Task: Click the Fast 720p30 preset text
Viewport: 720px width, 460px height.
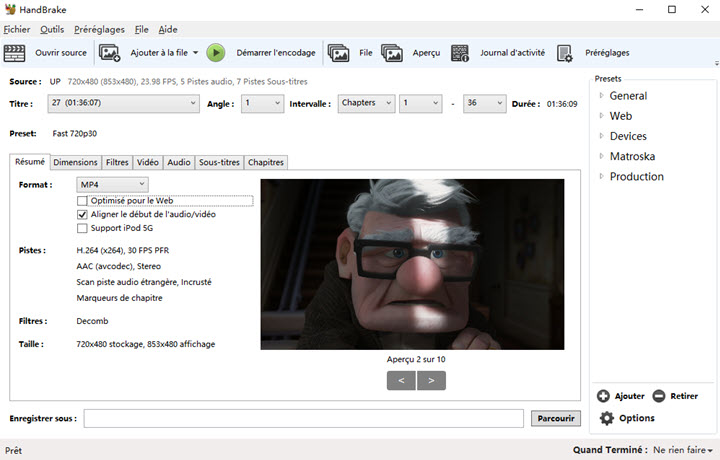Action: pos(74,134)
